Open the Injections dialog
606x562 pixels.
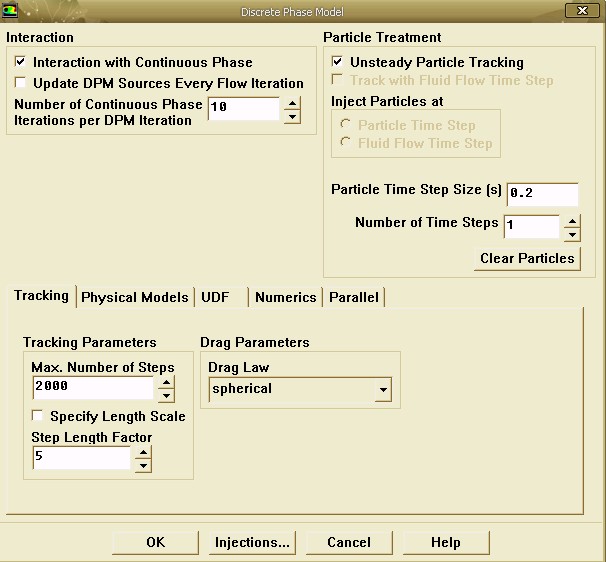coord(252,542)
